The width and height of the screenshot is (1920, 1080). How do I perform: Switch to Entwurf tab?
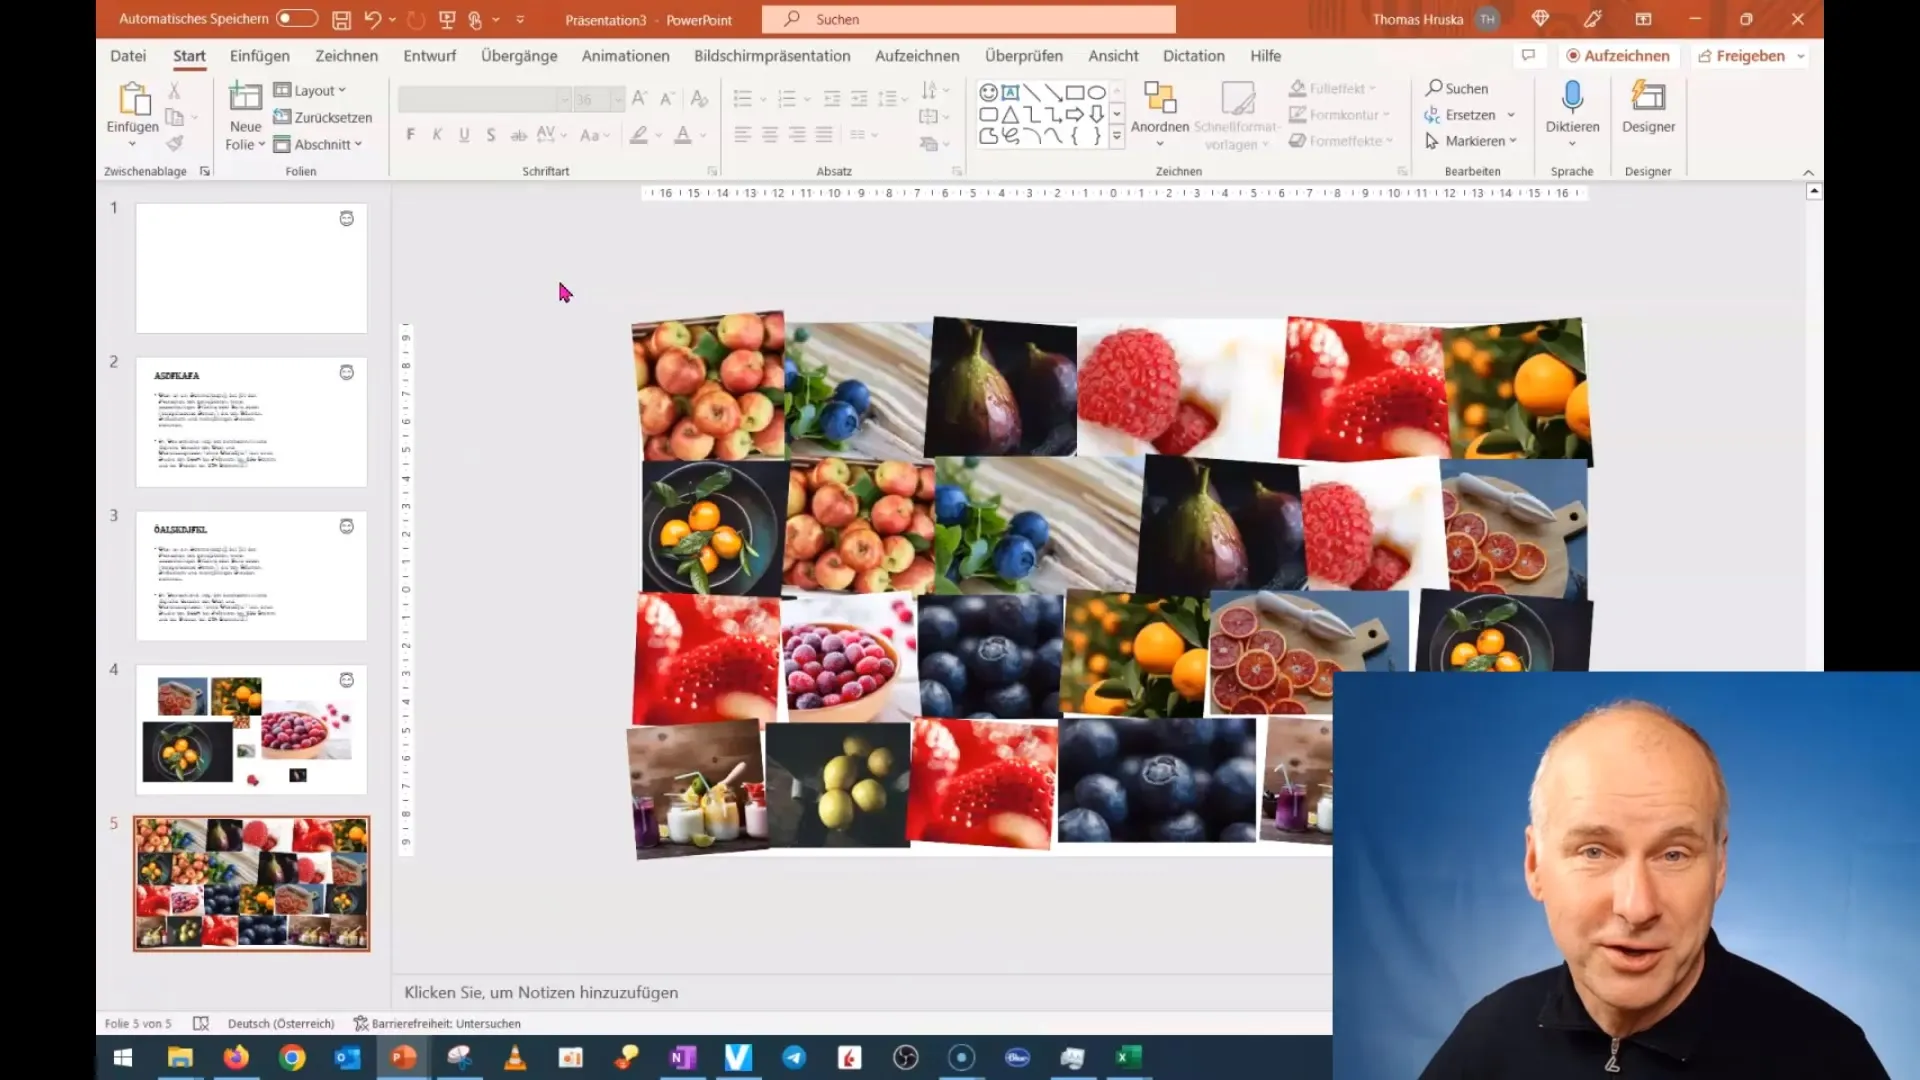429,56
